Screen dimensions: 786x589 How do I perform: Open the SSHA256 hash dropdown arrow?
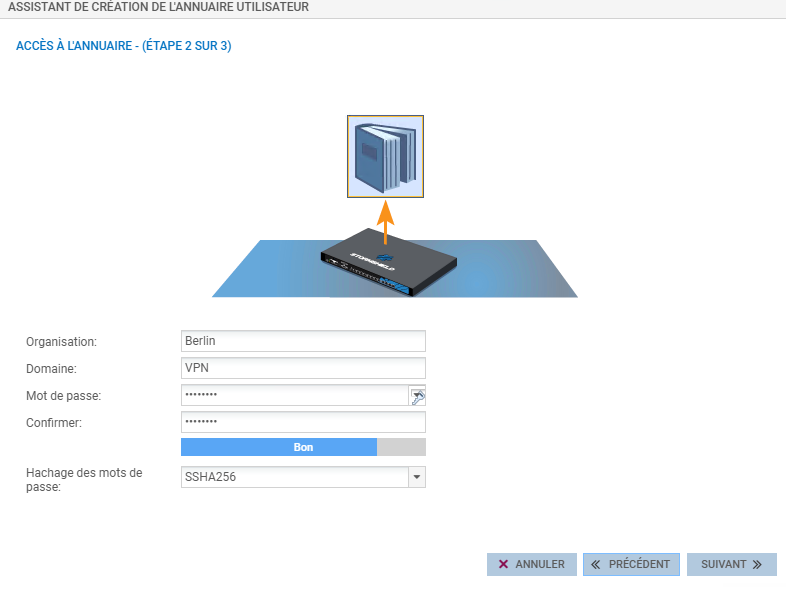click(417, 477)
